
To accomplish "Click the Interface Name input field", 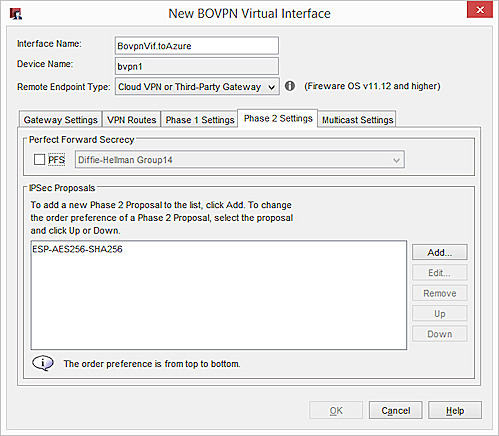I will pyautogui.click(x=197, y=46).
